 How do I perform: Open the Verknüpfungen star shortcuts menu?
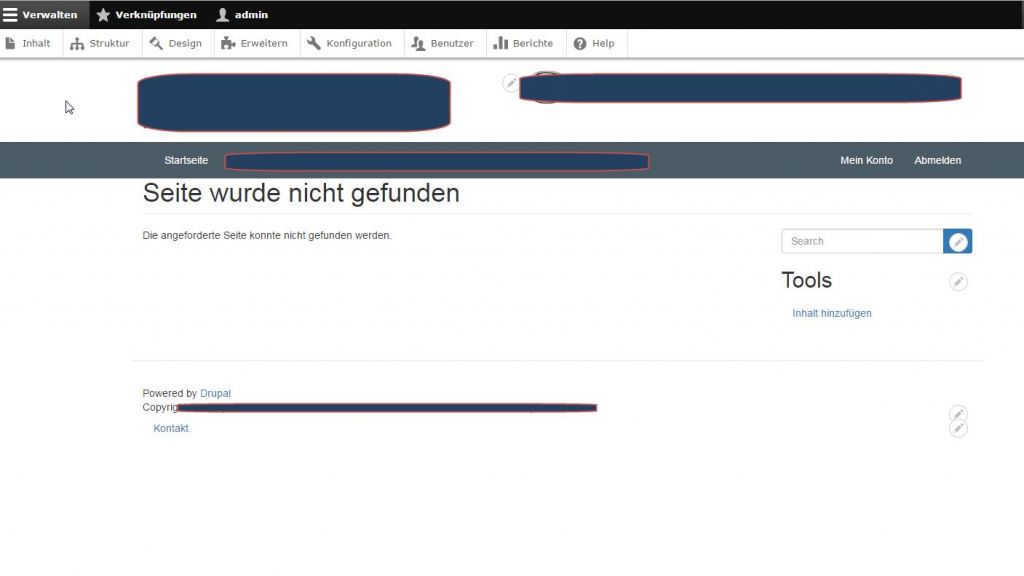[147, 15]
